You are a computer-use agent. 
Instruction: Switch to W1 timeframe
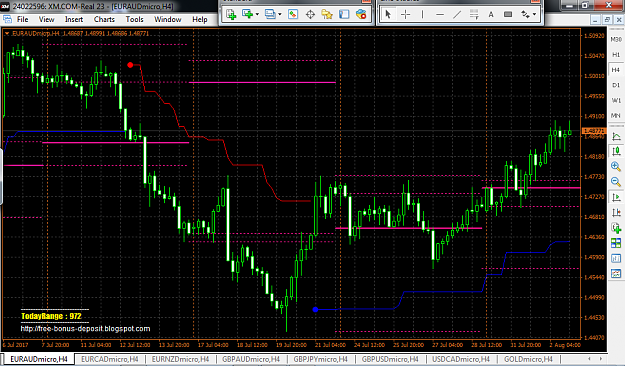[616, 100]
